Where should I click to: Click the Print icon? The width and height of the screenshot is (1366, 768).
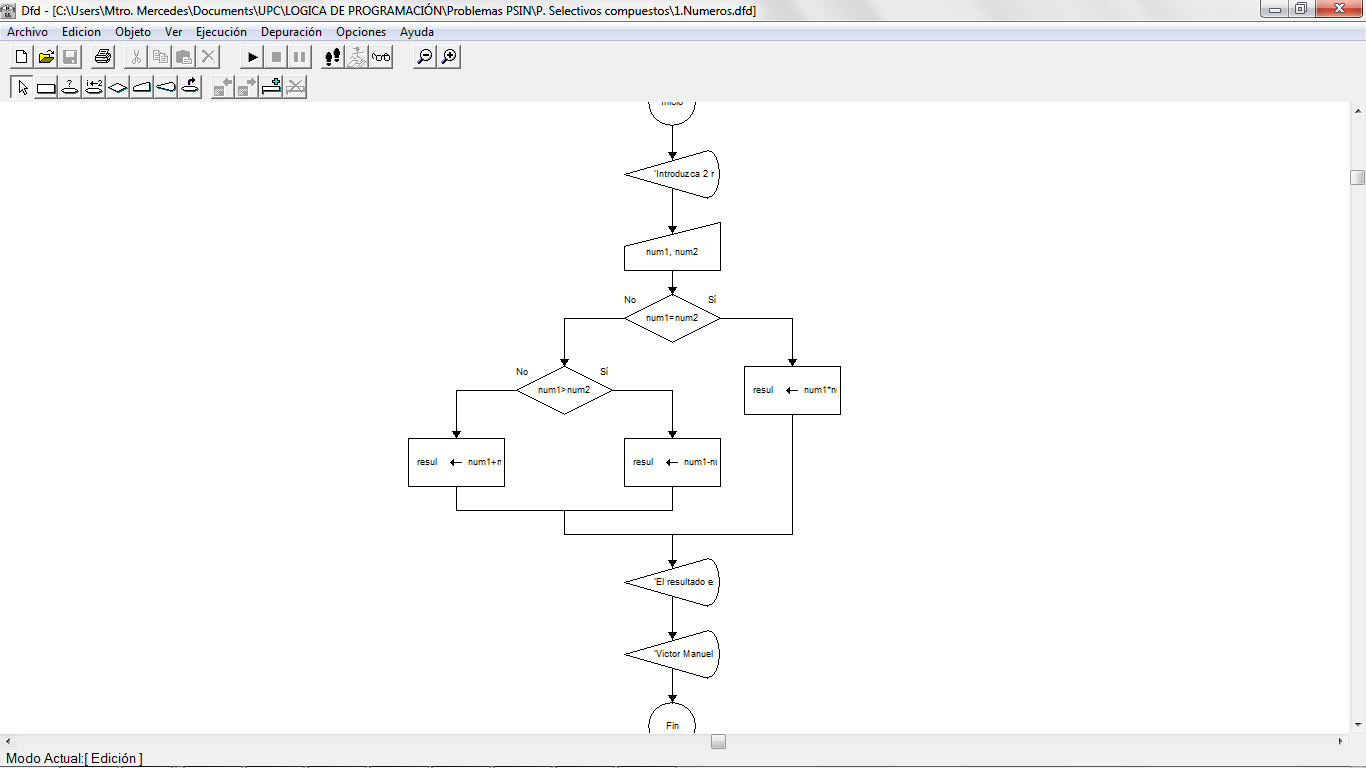104,57
